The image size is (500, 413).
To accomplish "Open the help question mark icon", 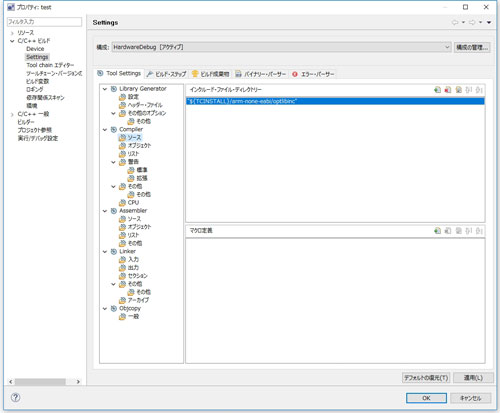I will 15,397.
